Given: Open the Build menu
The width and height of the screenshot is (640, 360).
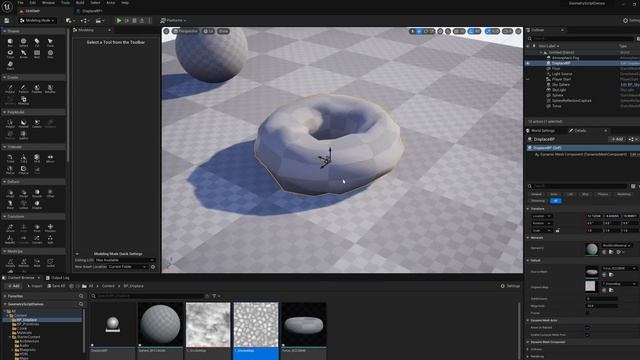Looking at the screenshot, I should point(80,3).
